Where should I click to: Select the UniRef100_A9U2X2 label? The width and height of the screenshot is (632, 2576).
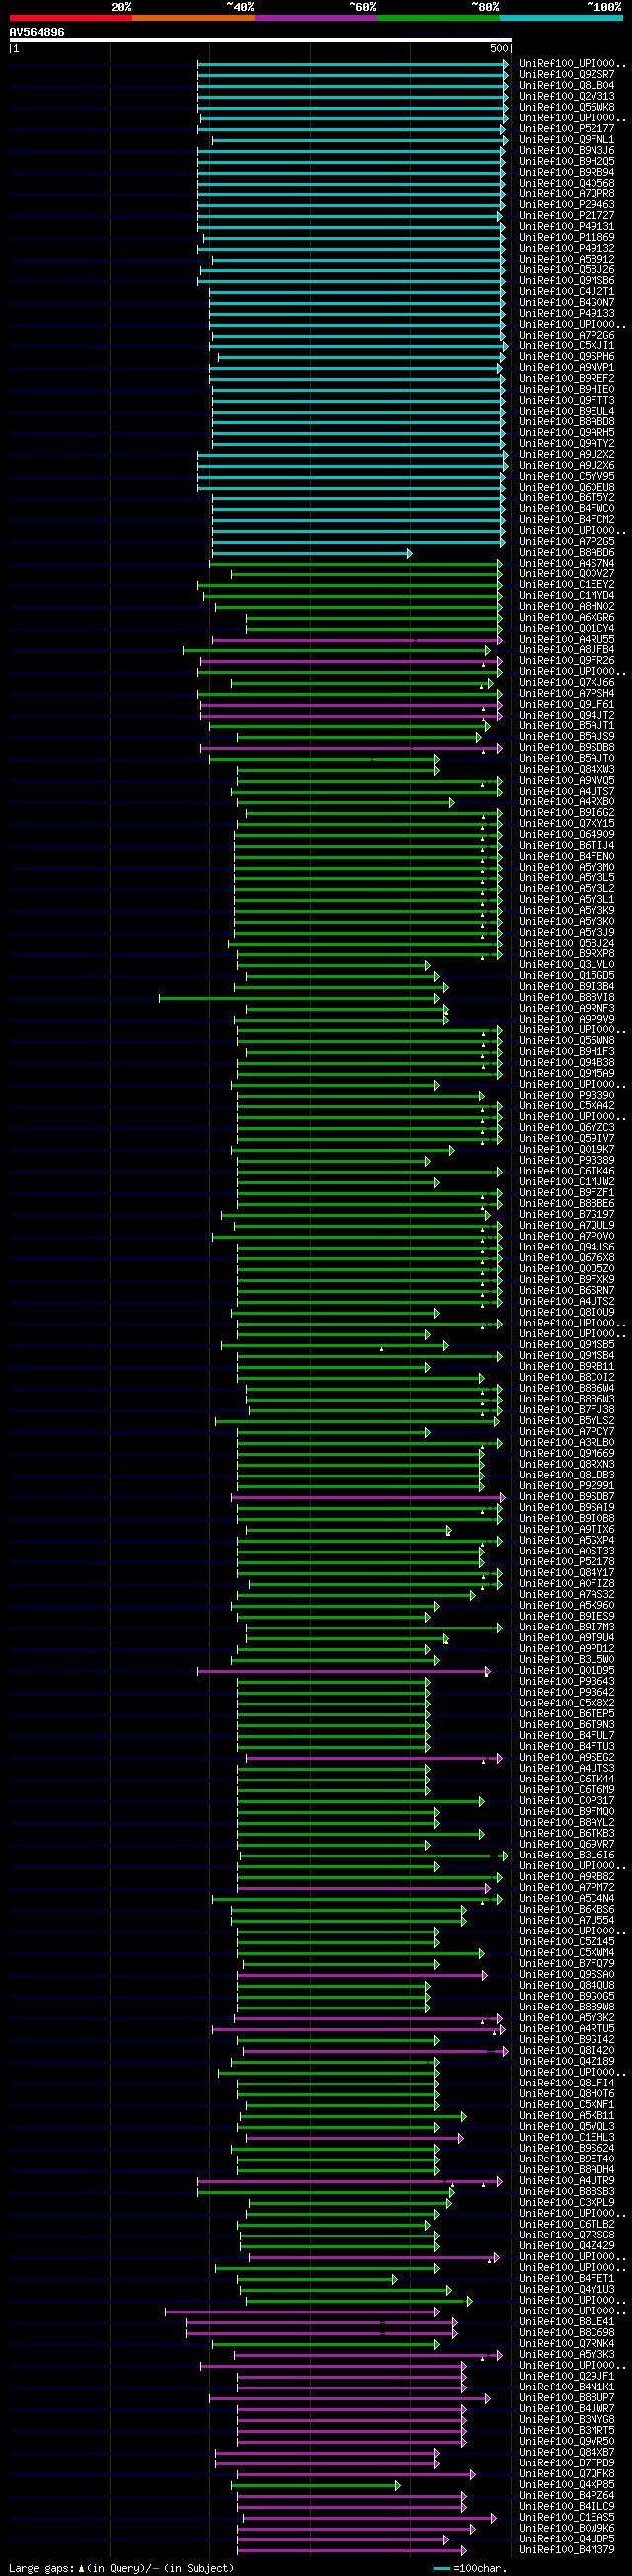click(567, 454)
